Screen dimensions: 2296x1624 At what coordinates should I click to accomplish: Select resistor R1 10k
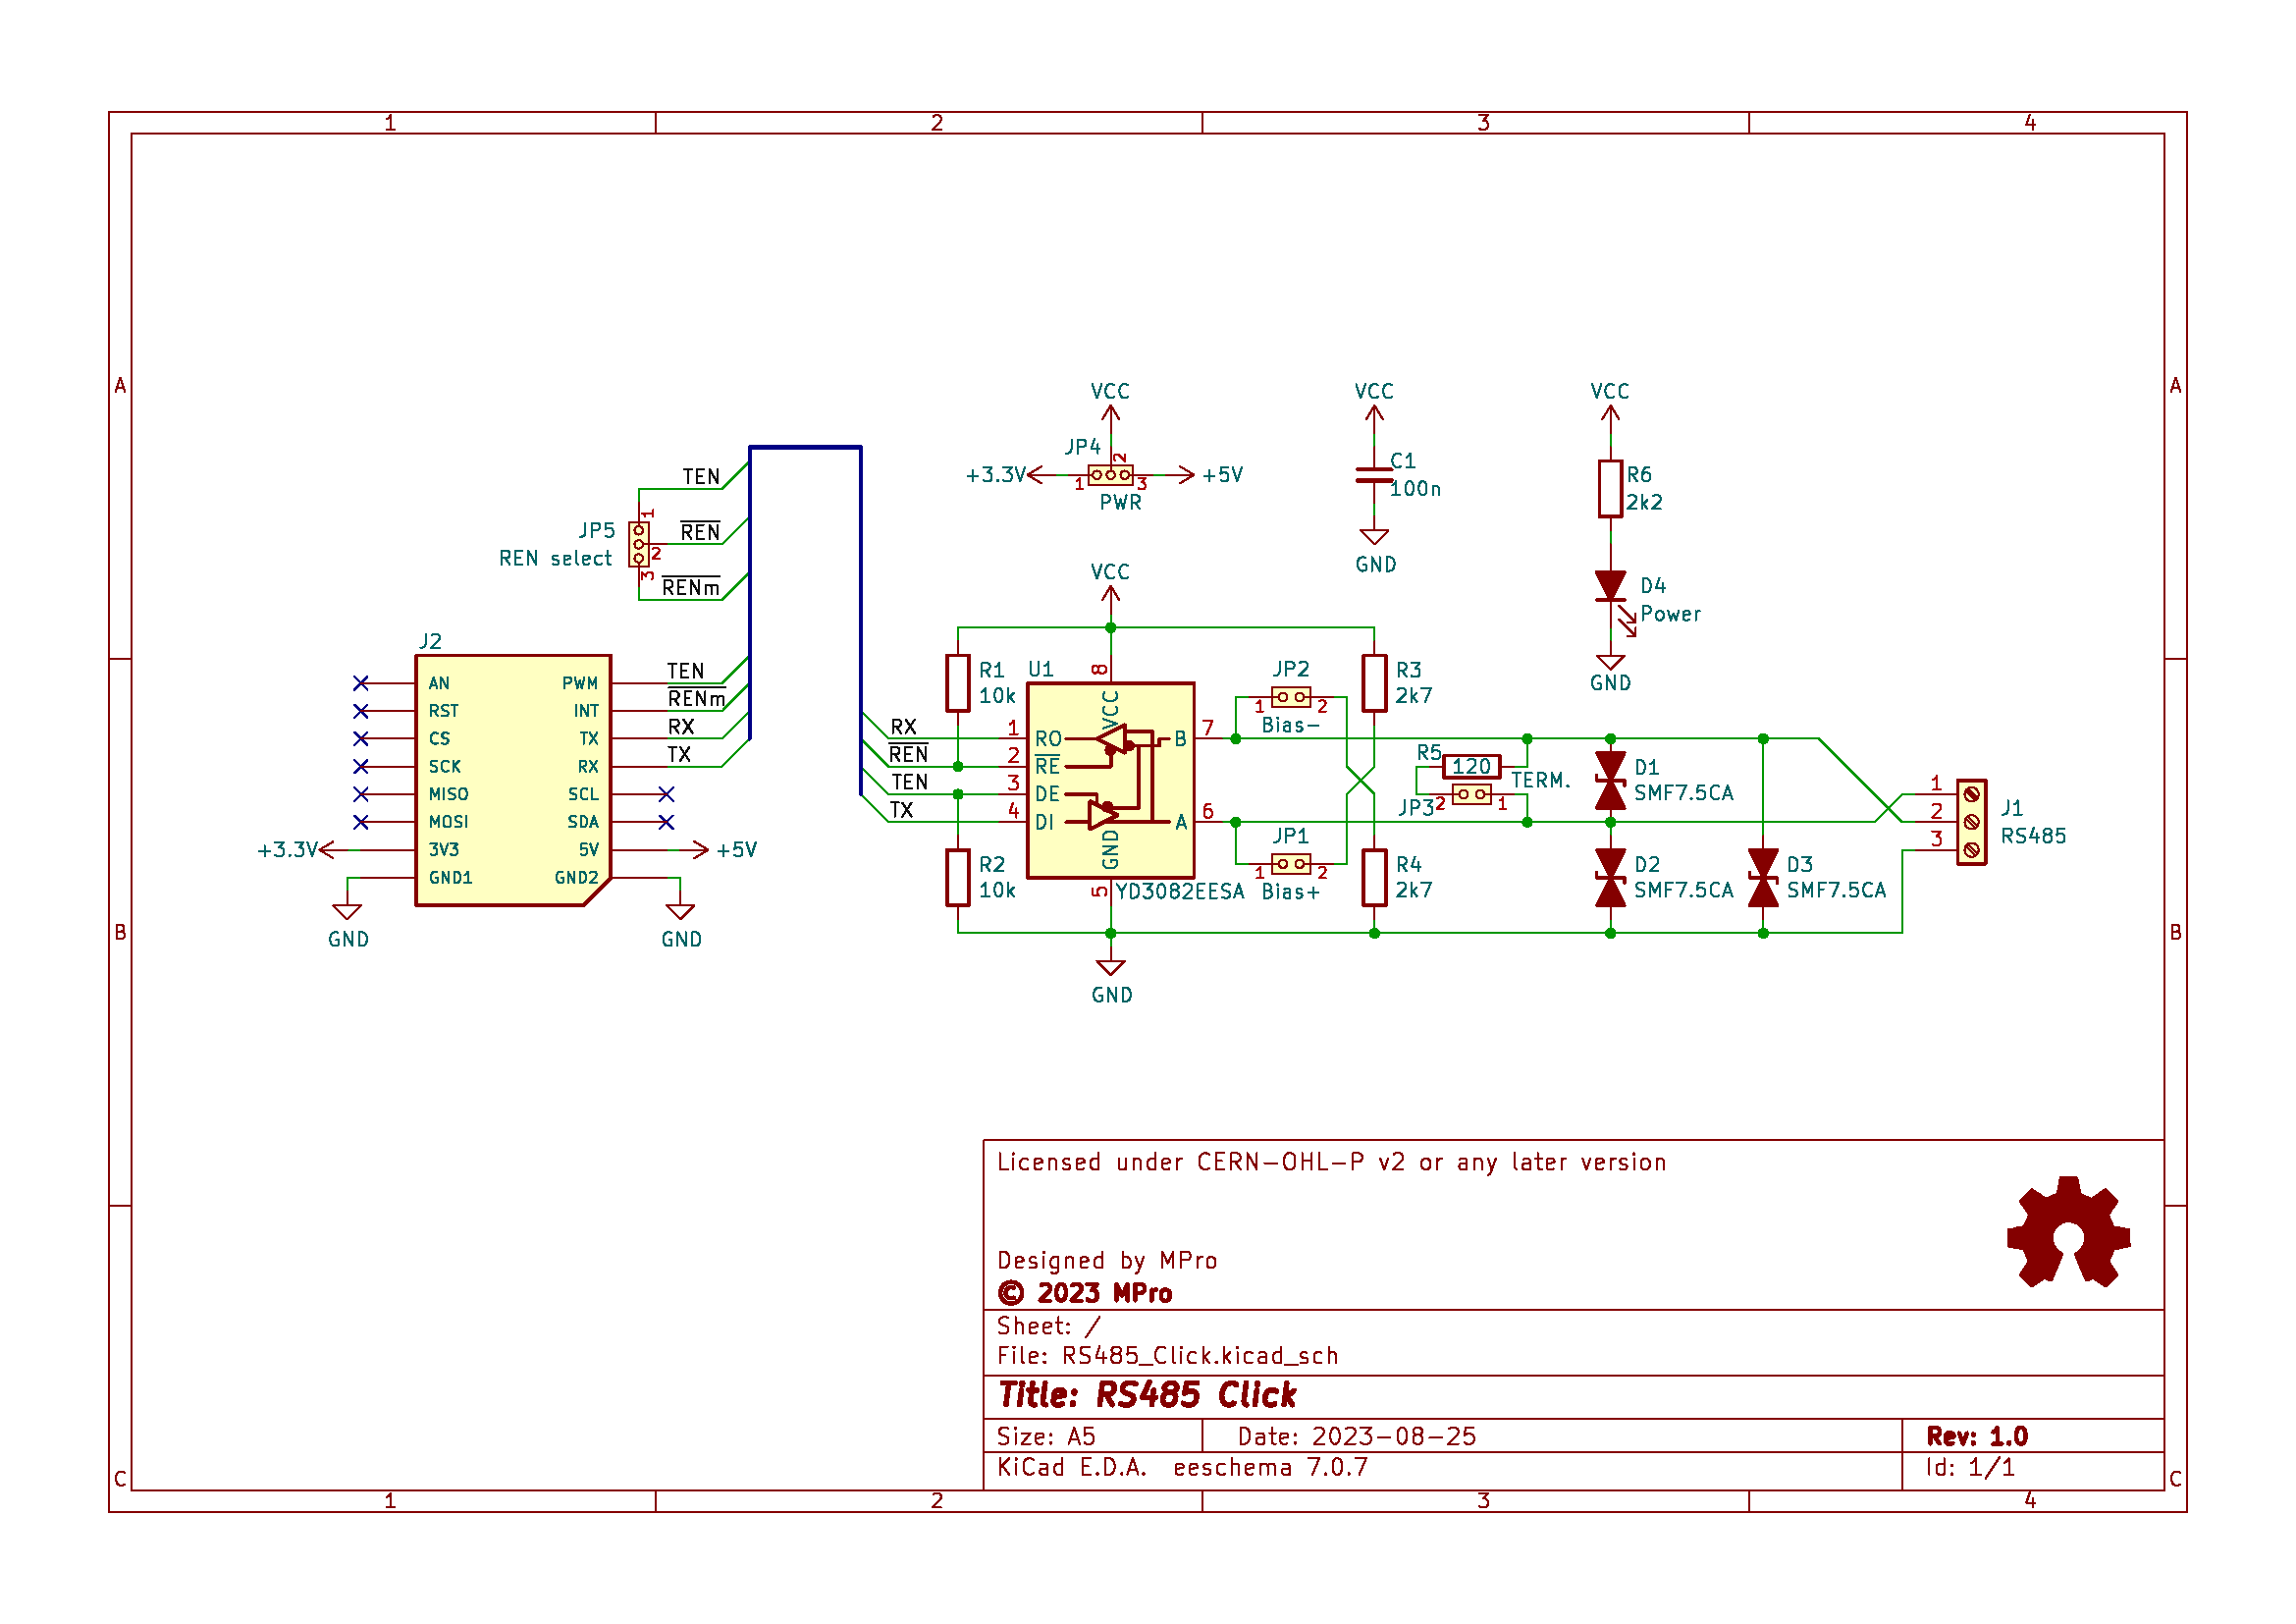pos(958,683)
